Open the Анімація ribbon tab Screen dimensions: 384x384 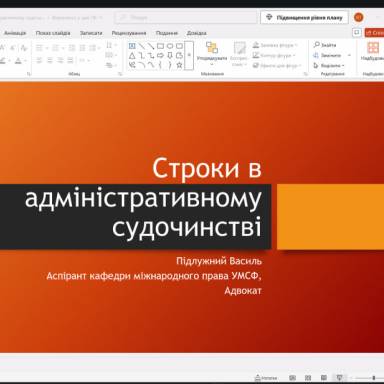(x=15, y=33)
